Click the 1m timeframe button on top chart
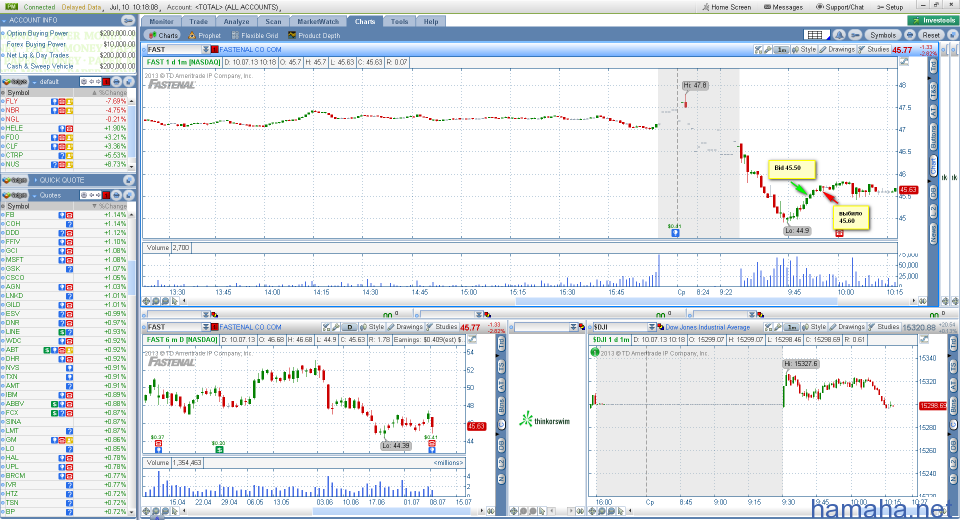The width and height of the screenshot is (960, 520). pyautogui.click(x=782, y=50)
